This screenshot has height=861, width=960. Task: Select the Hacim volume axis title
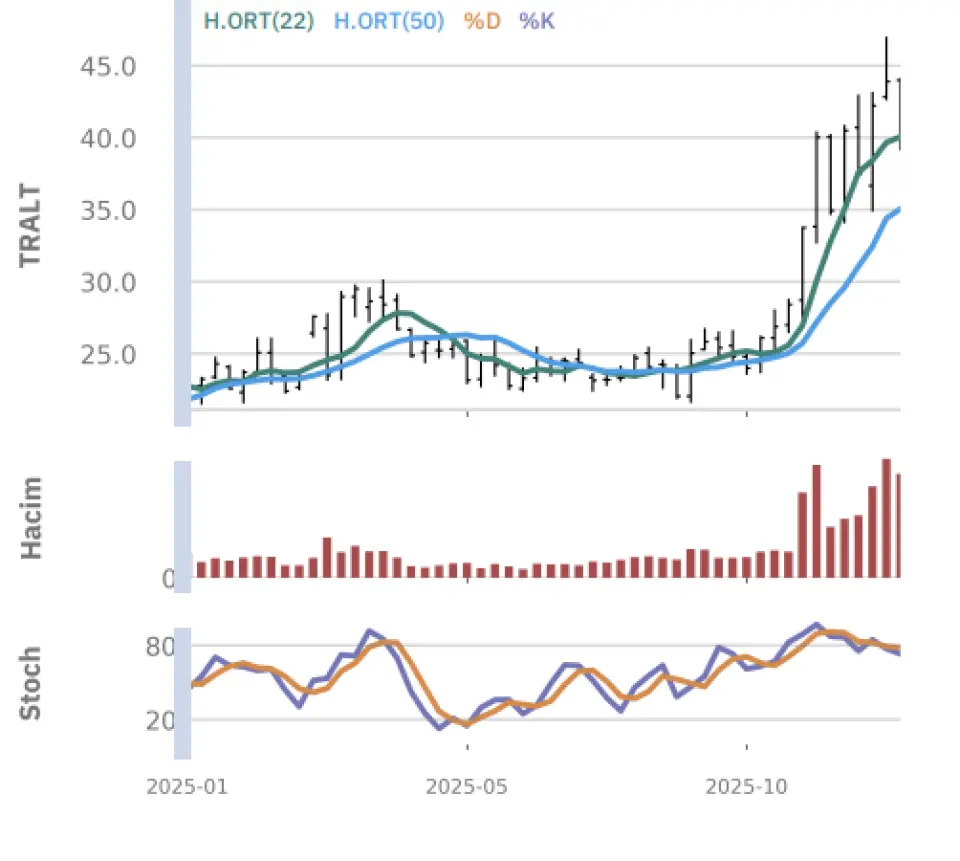[31, 518]
